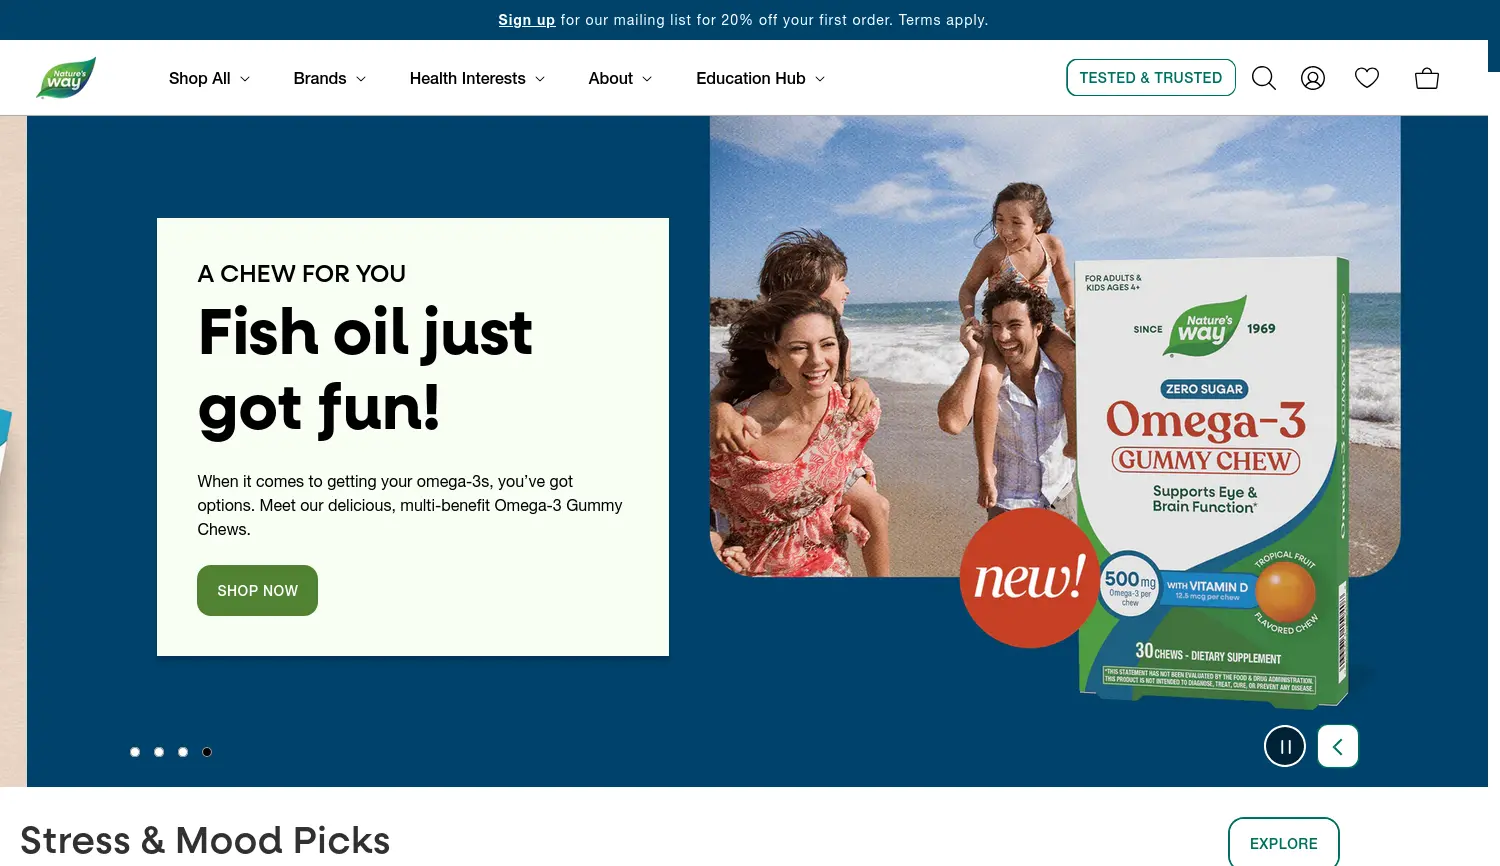Screen dimensions: 1500x866
Task: Click the Shop Now button
Action: click(257, 591)
